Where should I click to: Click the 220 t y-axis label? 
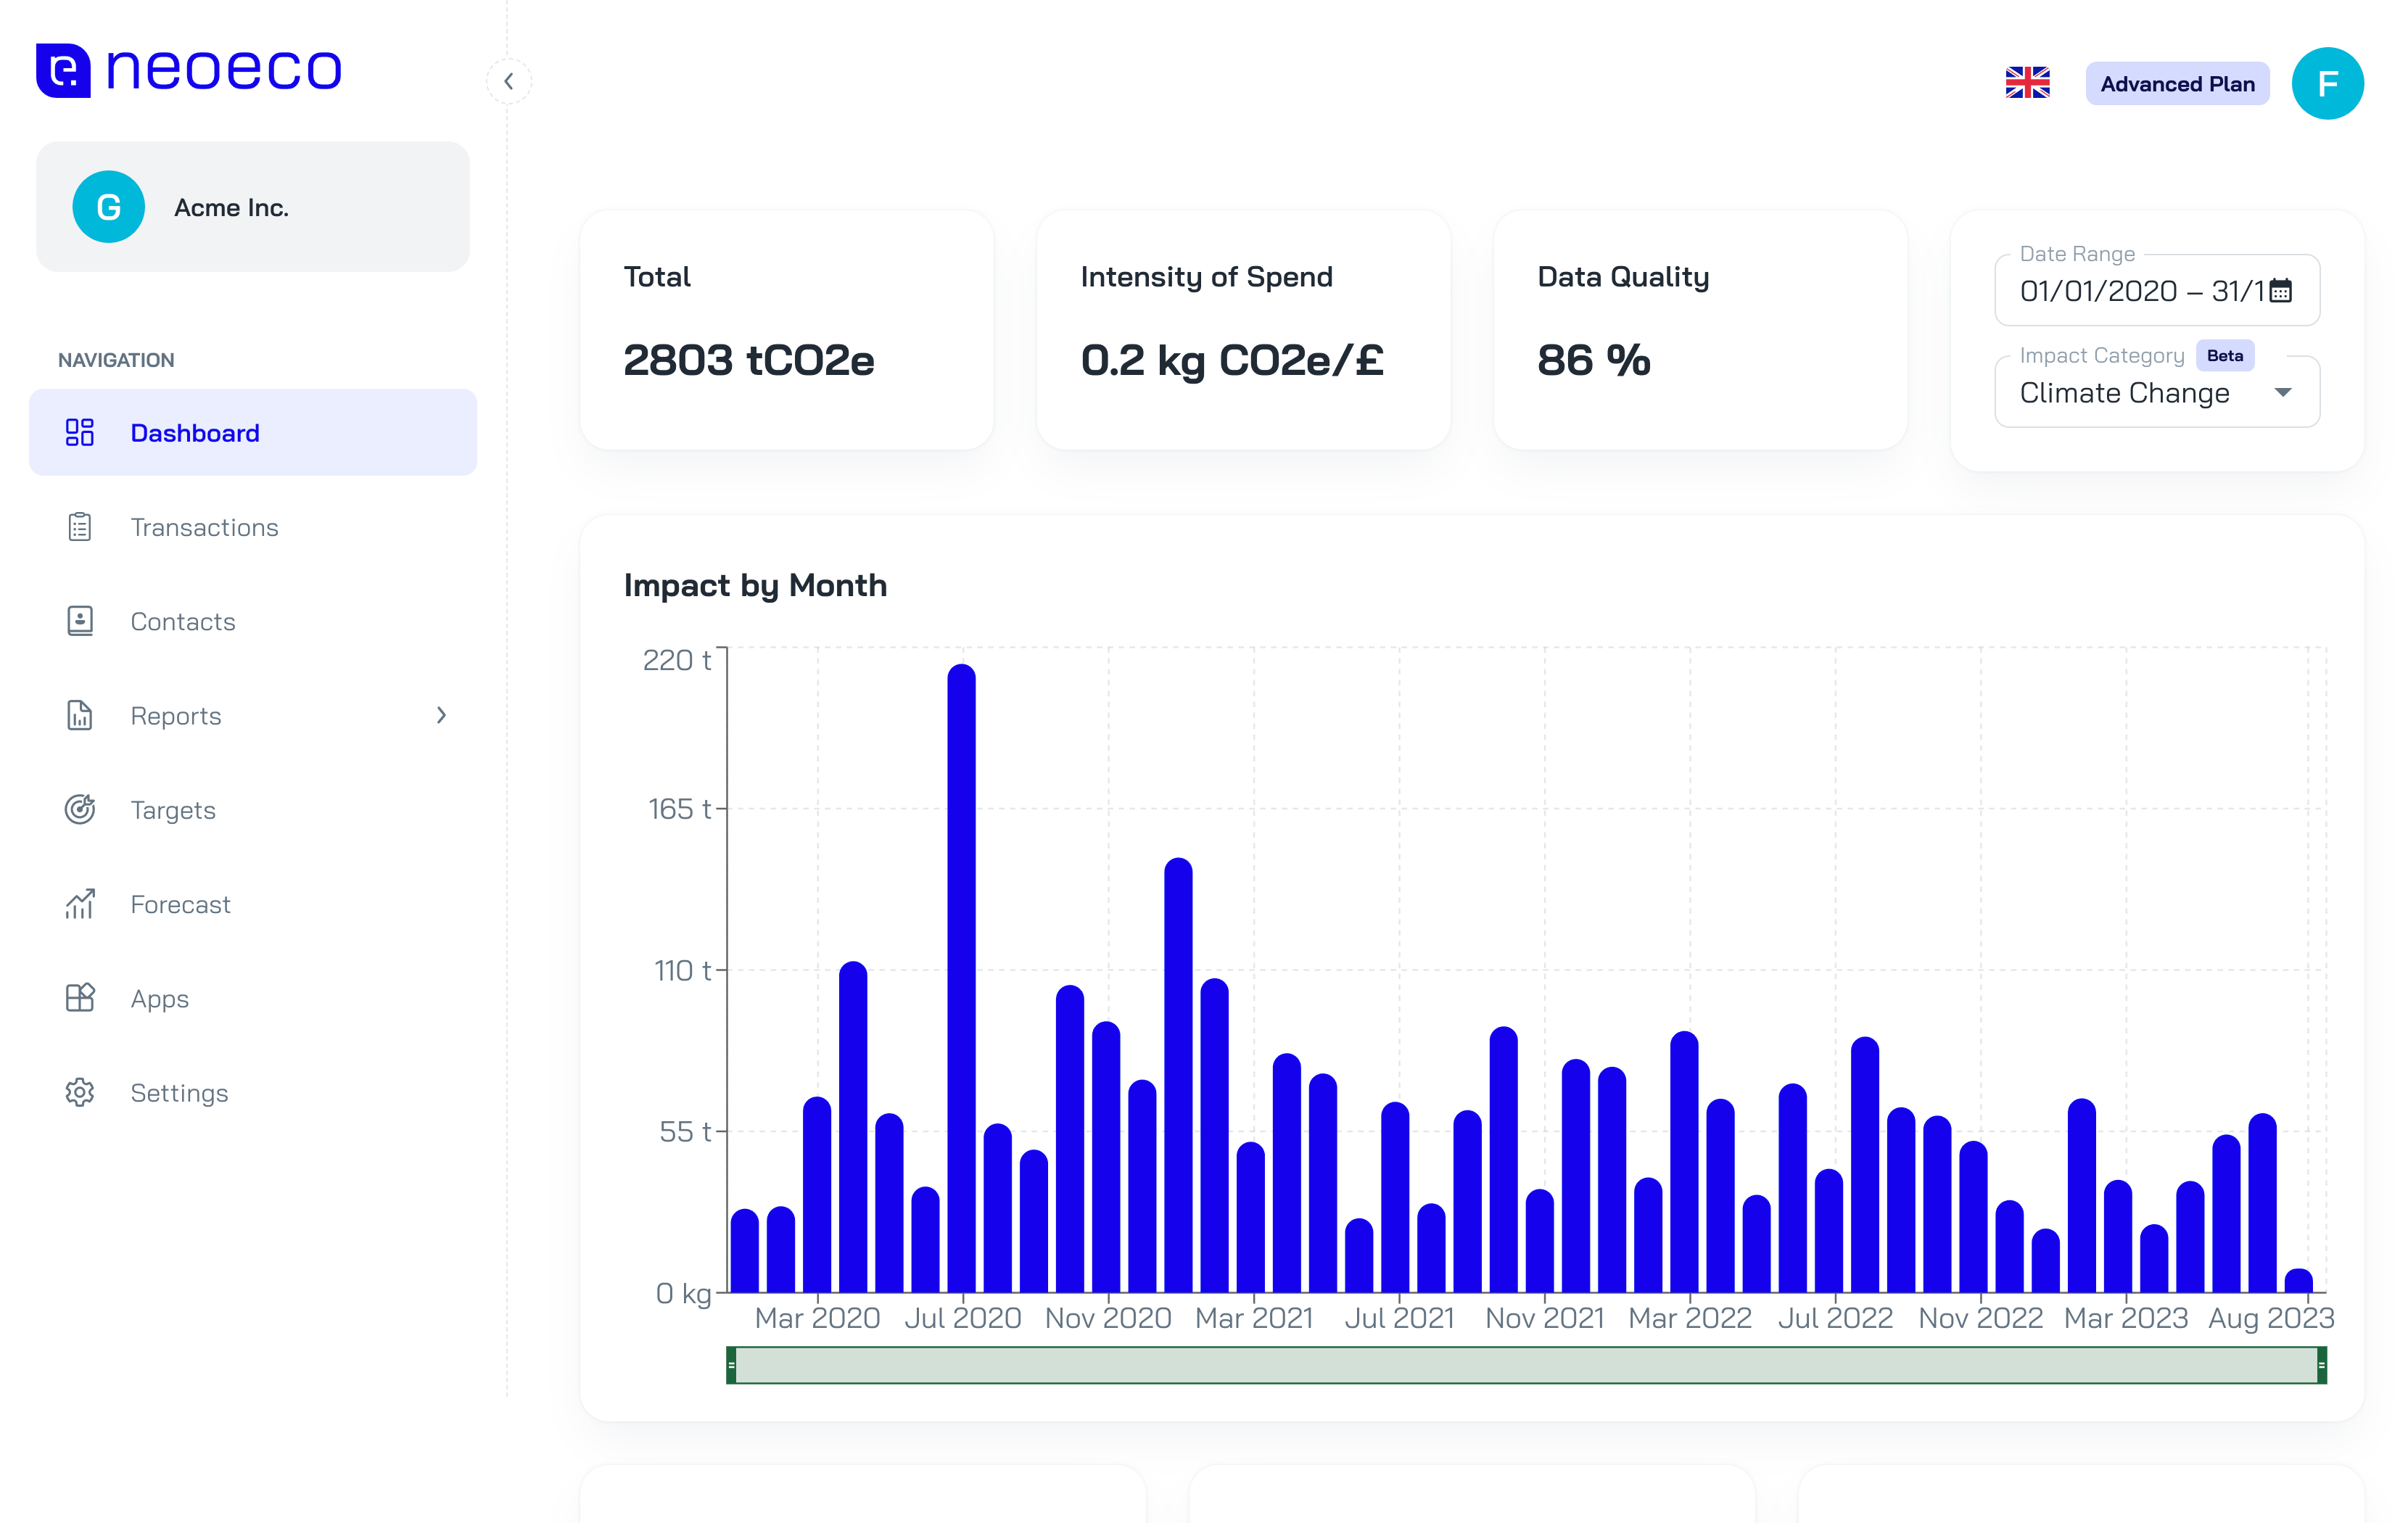click(677, 660)
